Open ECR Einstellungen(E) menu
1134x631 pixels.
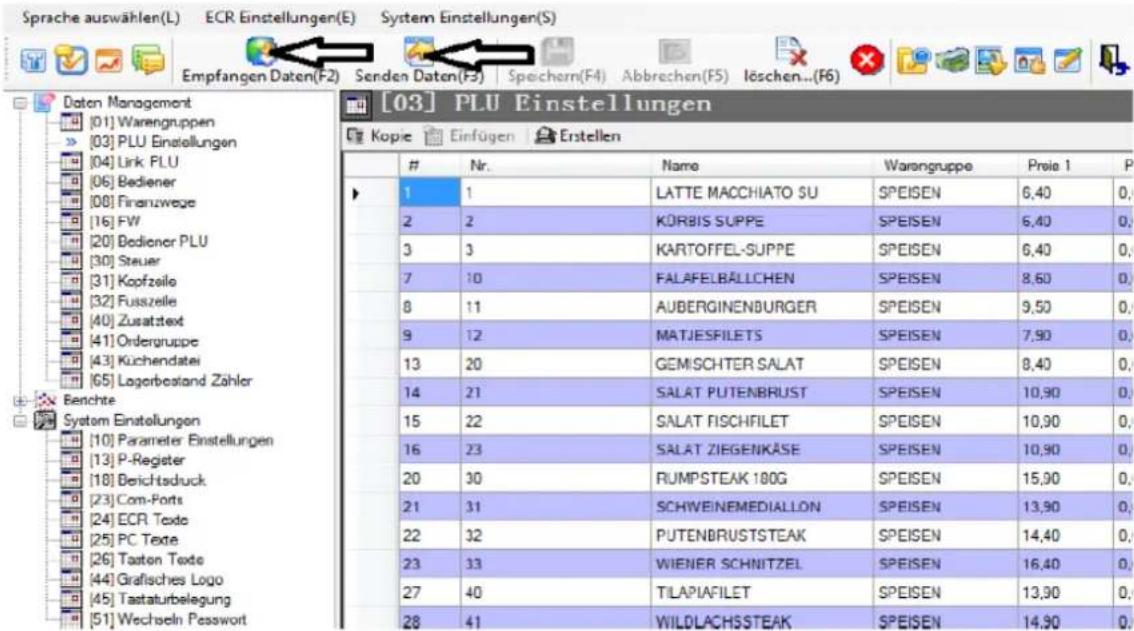tap(281, 17)
